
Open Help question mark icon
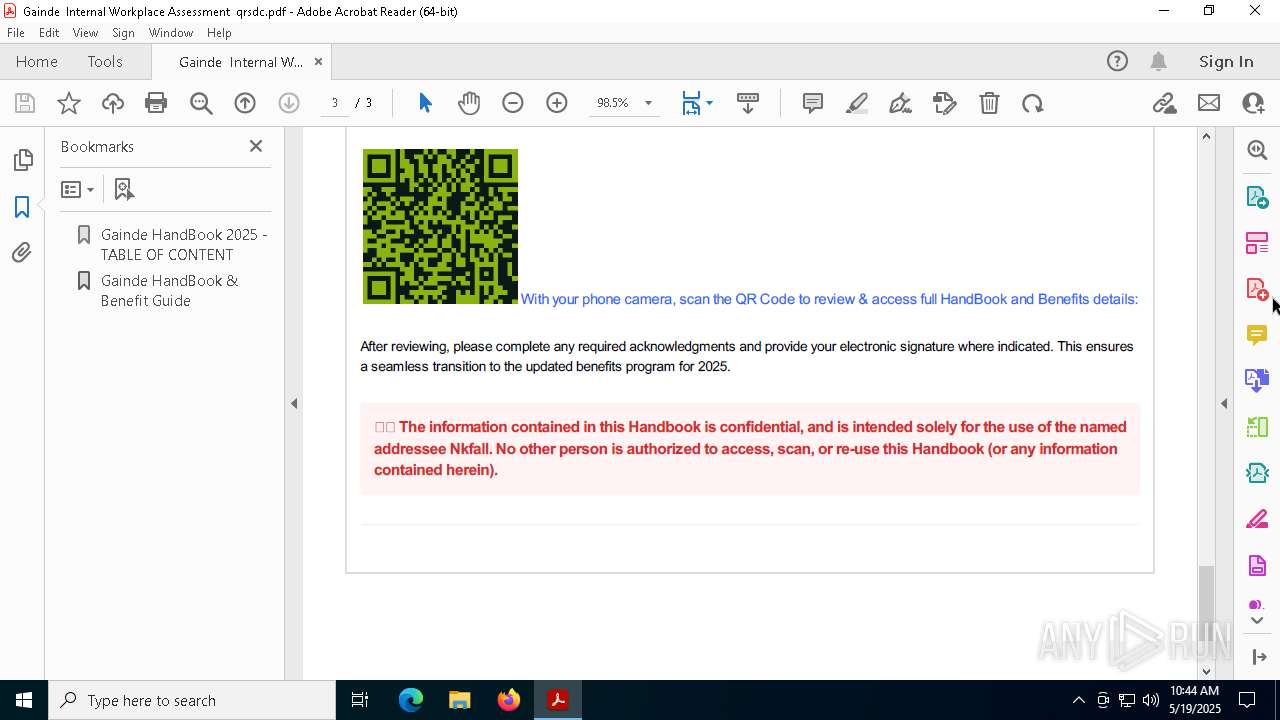(x=1117, y=61)
